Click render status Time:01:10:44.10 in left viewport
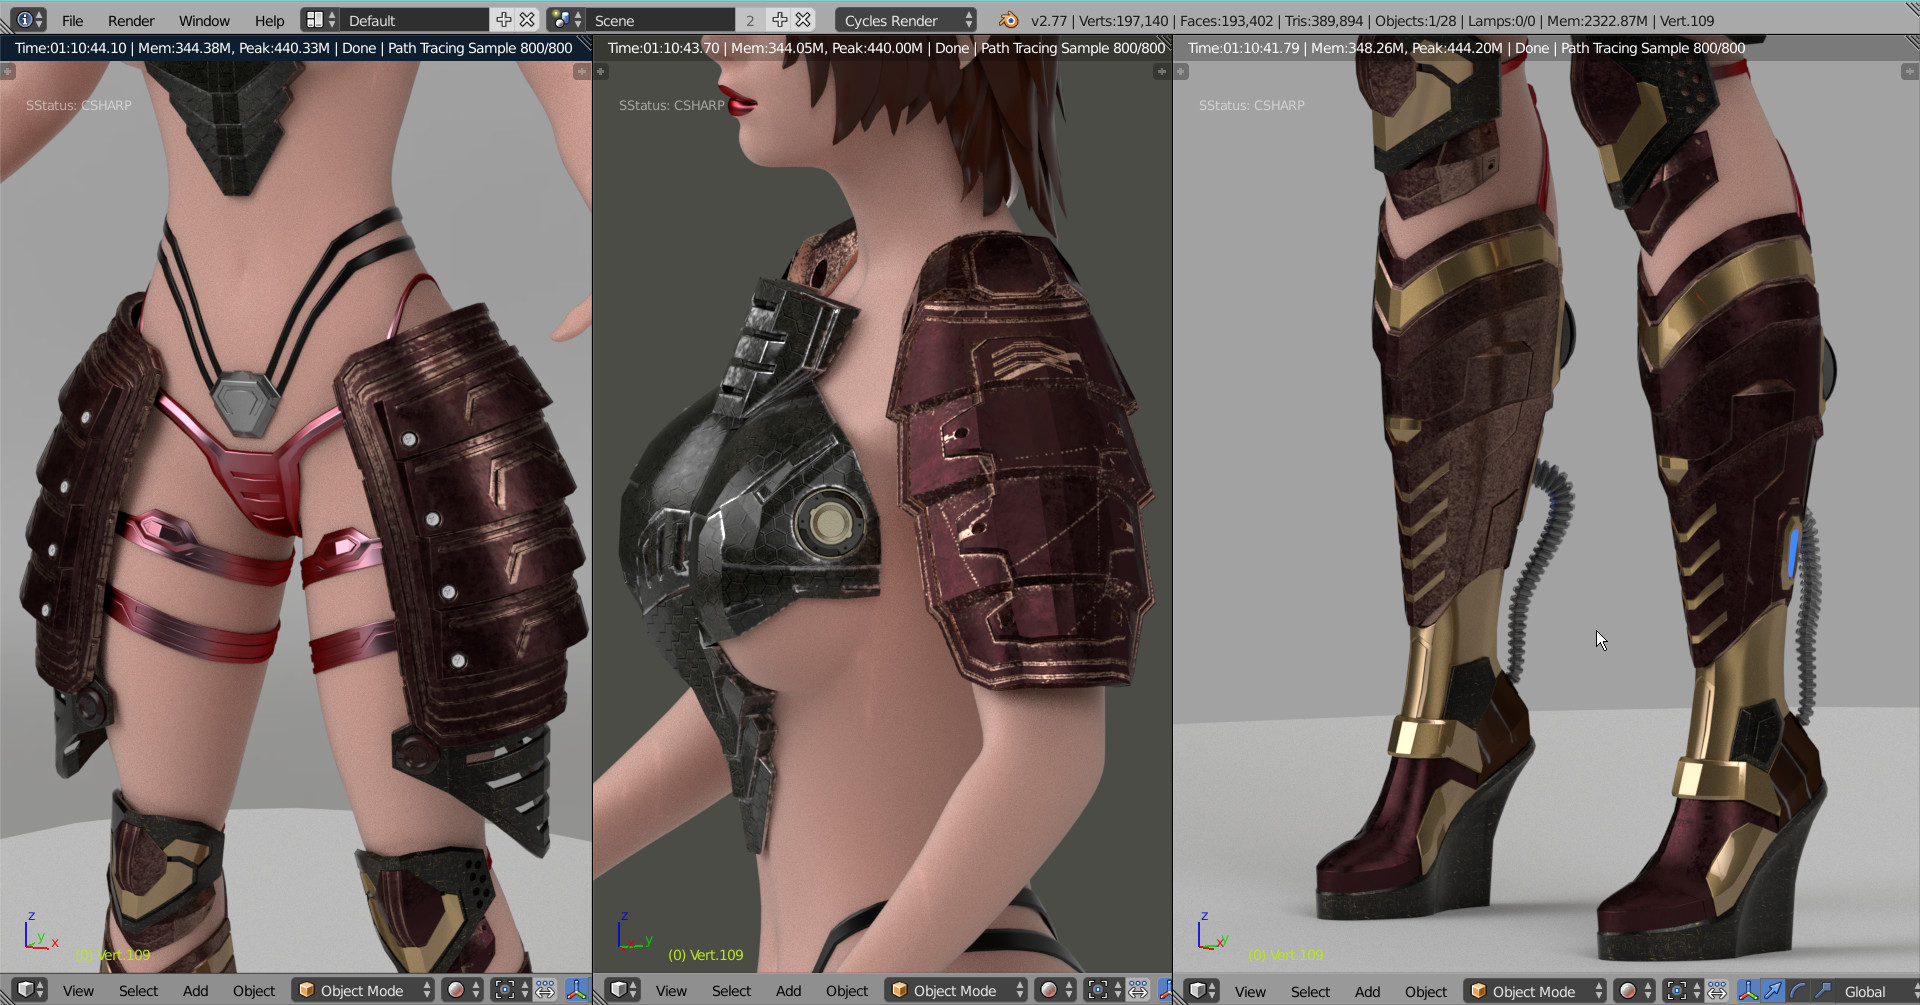The height and width of the screenshot is (1005, 1920). pos(71,48)
